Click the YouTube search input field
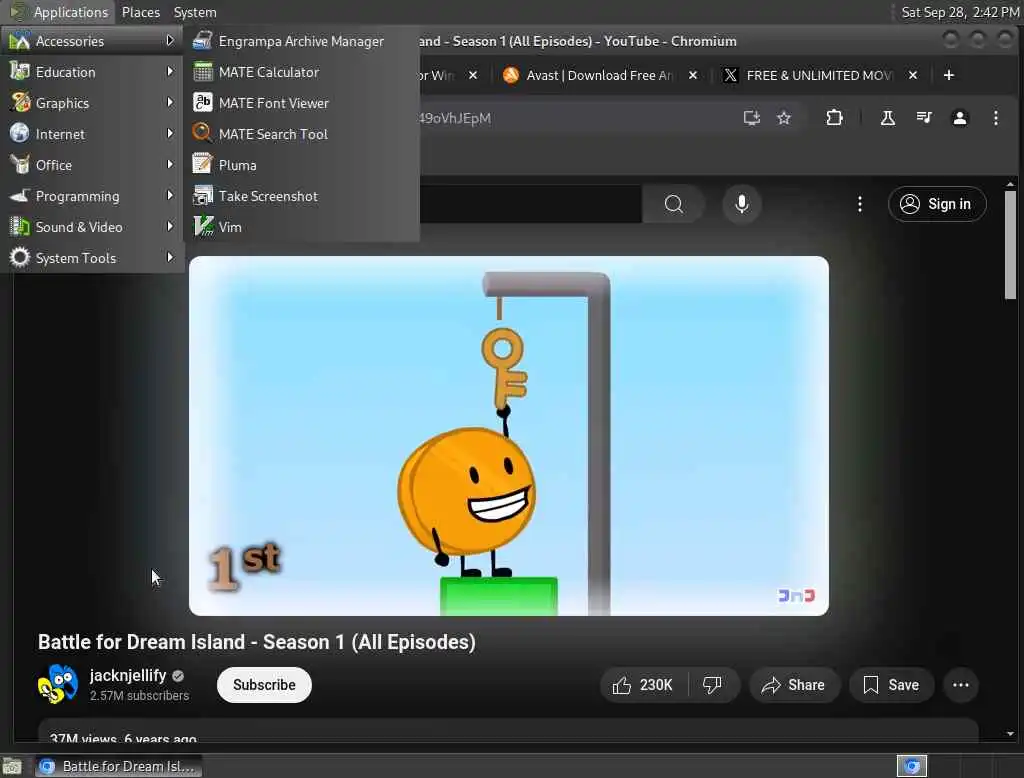Screen dimensions: 1024x778 coord(530,204)
